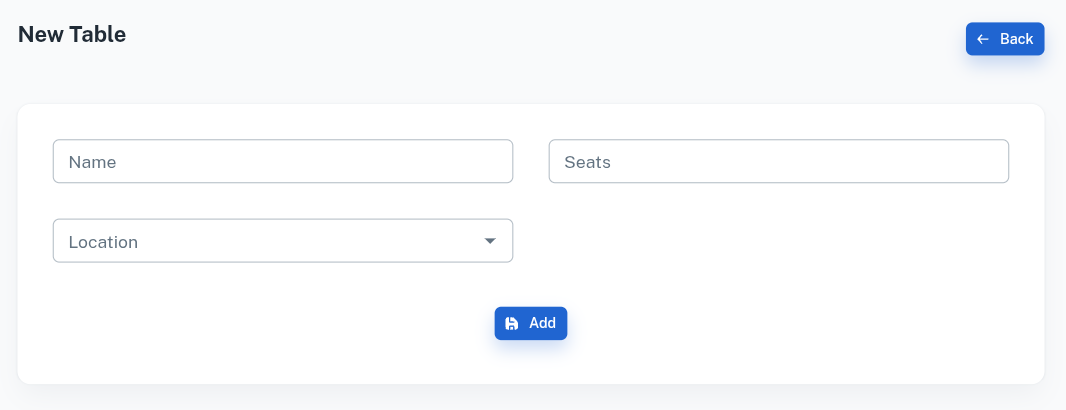Click the caret arrow in Location field
The image size is (1066, 410).
(490, 241)
